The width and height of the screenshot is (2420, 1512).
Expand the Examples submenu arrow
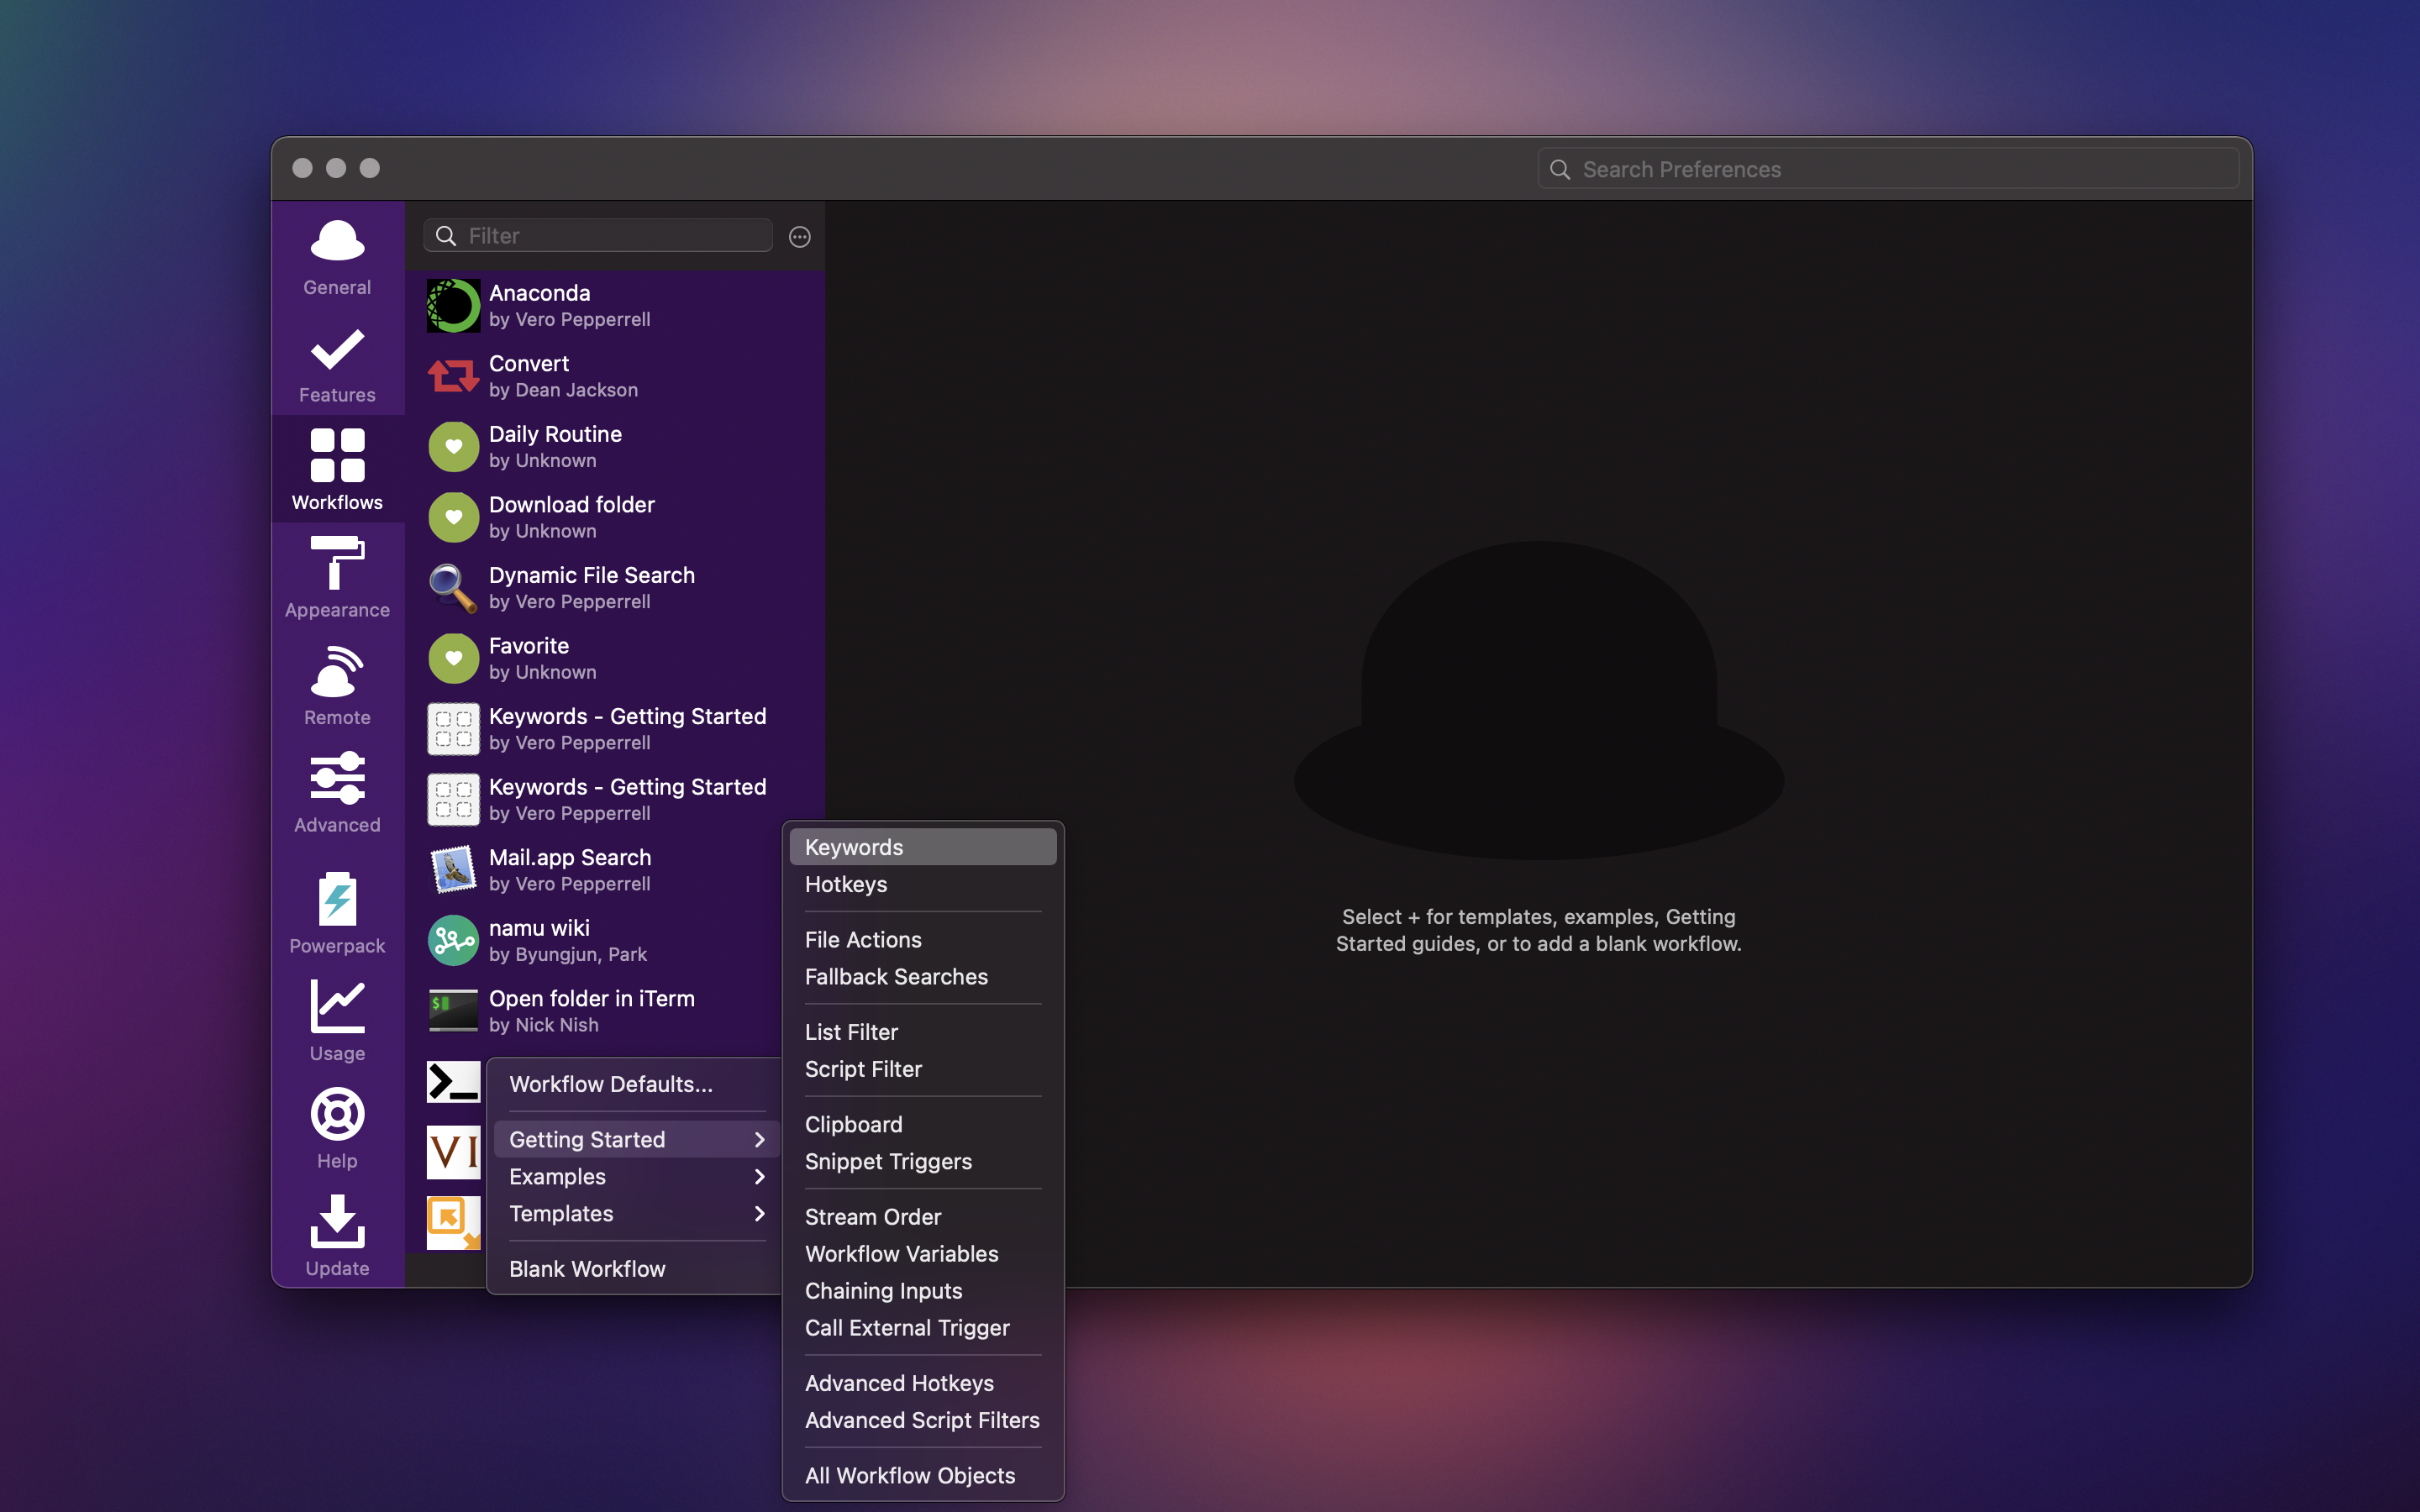click(760, 1176)
